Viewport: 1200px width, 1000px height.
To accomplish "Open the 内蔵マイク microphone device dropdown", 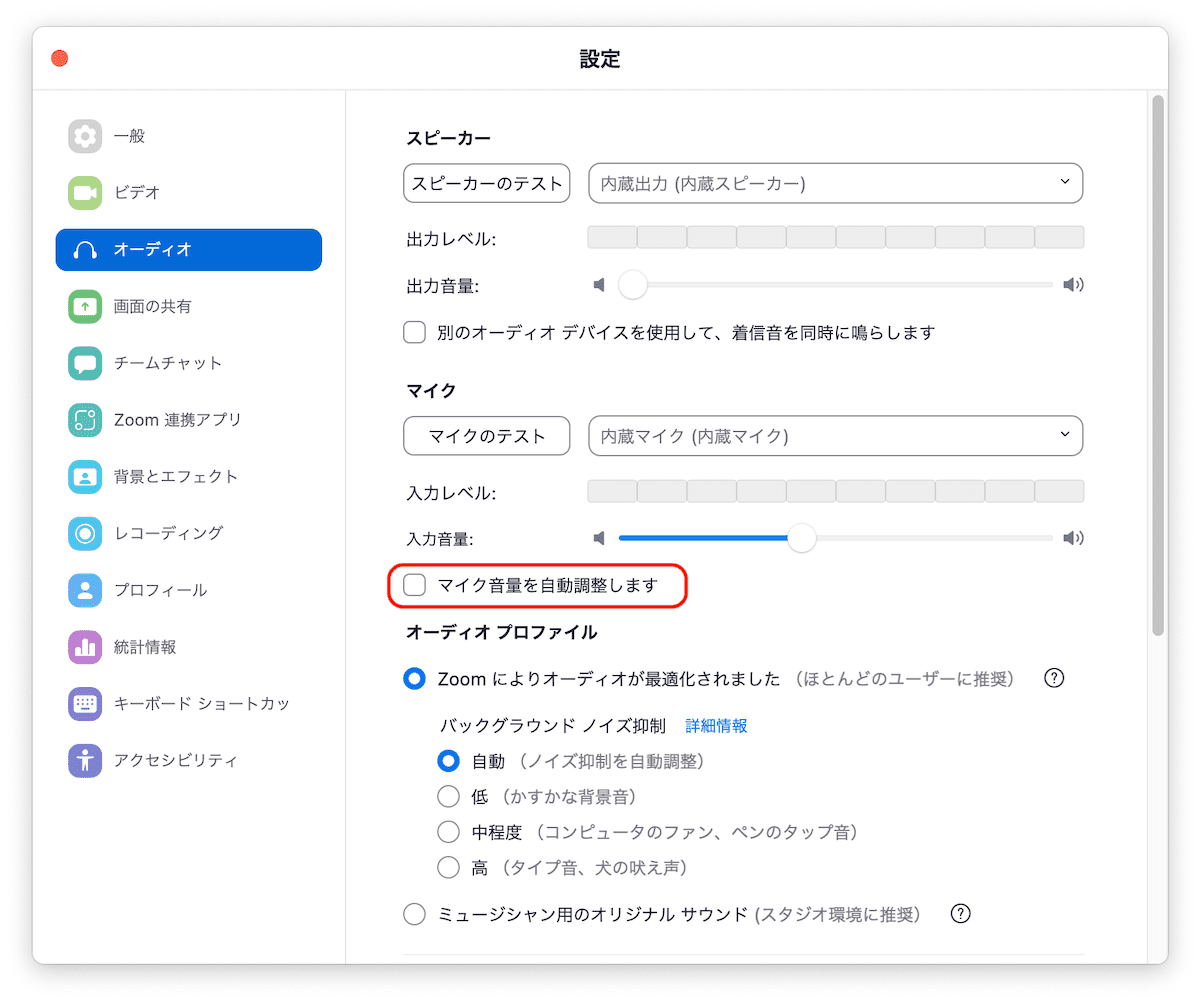I will 835,436.
